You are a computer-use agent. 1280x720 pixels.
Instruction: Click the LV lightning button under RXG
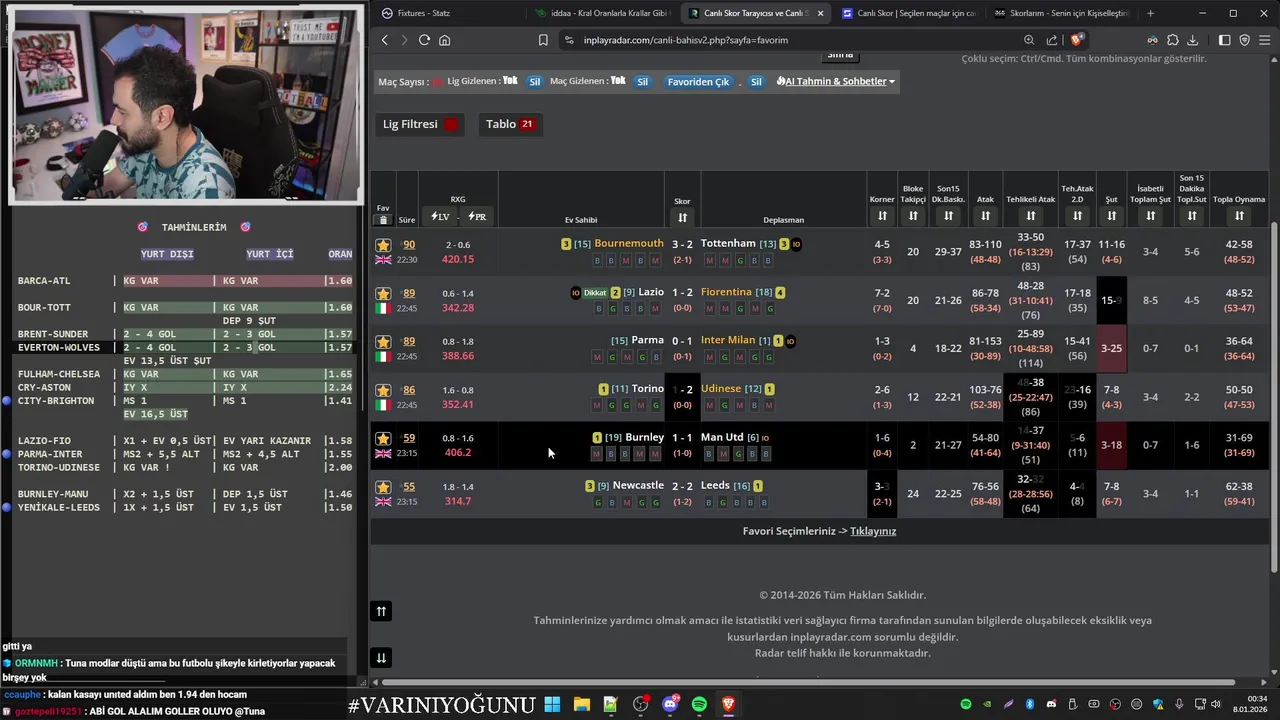[440, 216]
